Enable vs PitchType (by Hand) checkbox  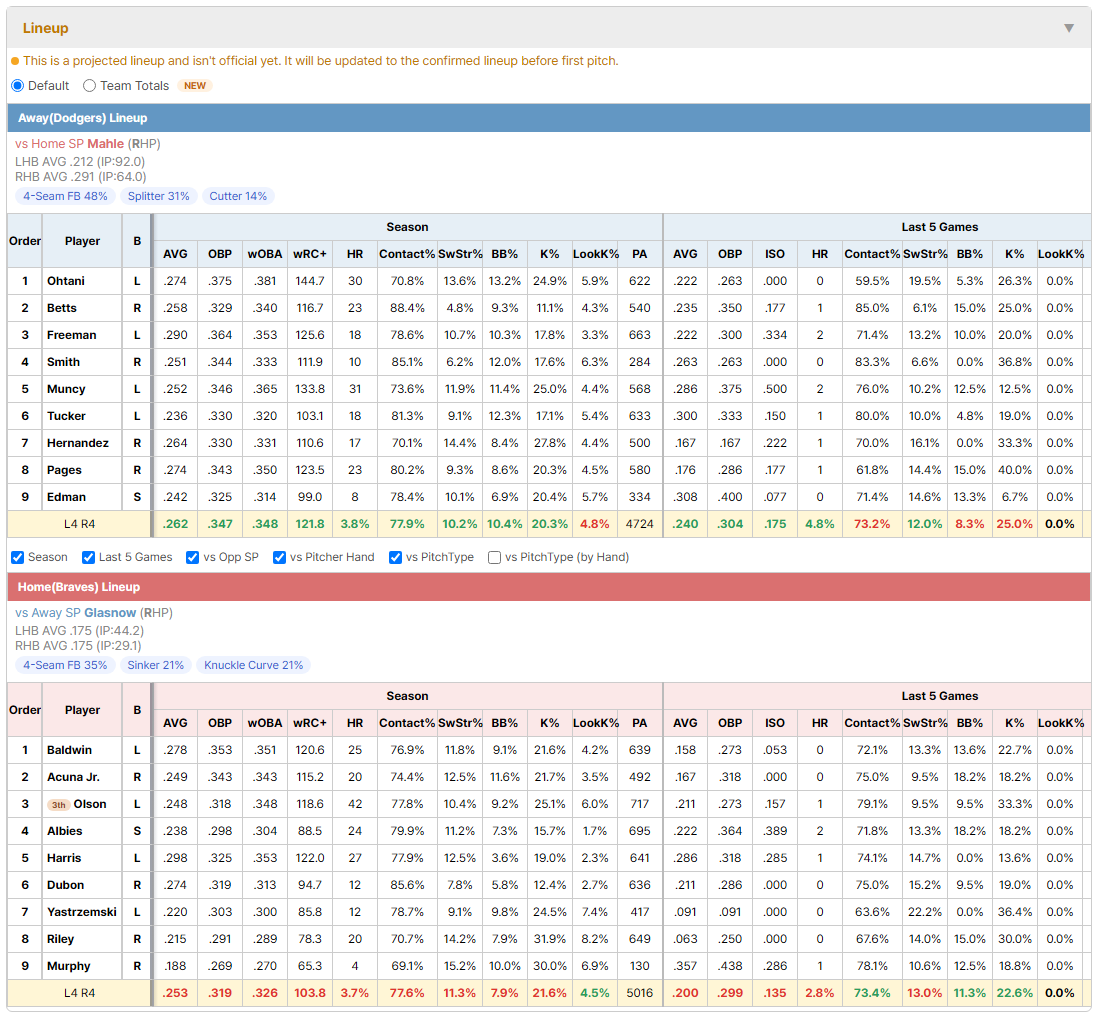coord(494,557)
